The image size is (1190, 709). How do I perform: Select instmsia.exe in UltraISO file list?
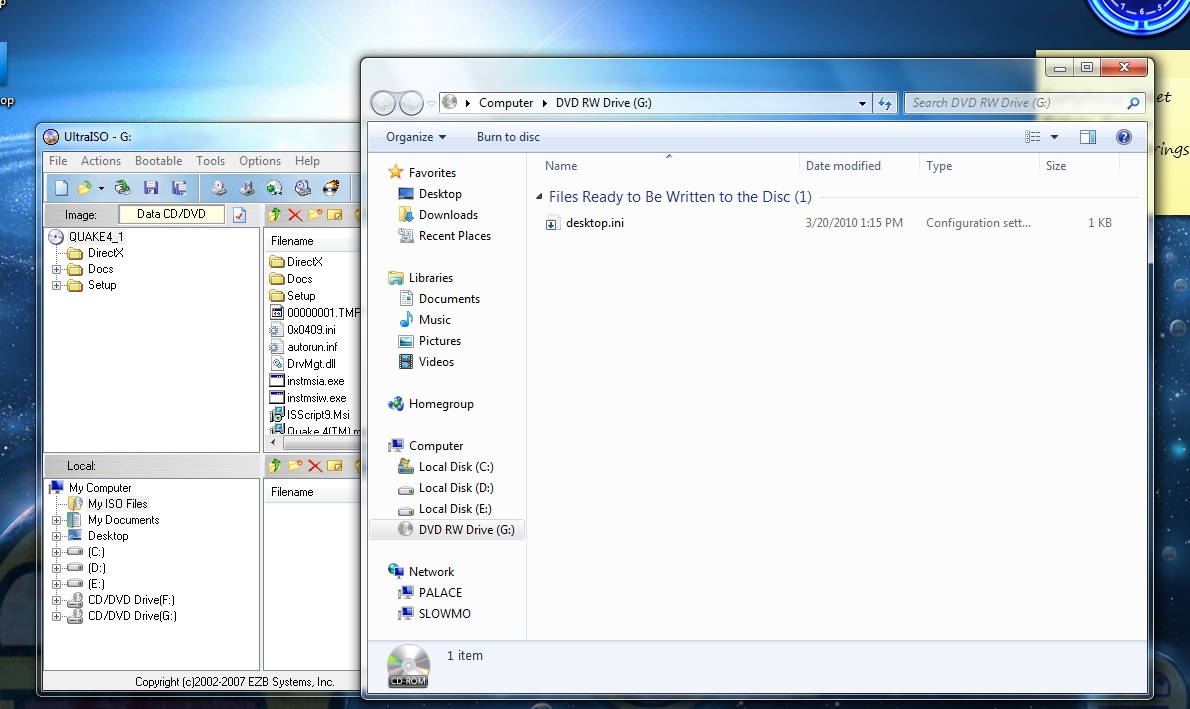315,381
